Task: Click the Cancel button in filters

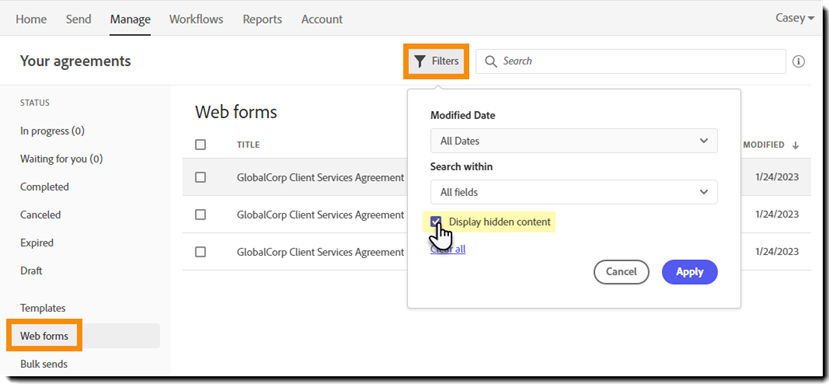Action: (x=621, y=272)
